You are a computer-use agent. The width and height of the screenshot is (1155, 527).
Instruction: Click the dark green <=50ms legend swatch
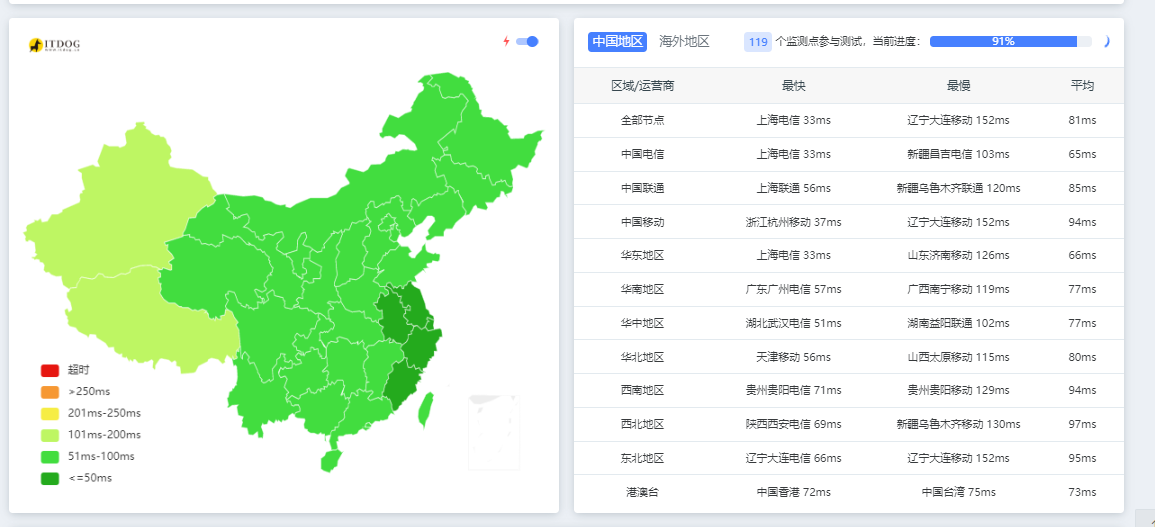pyautogui.click(x=50, y=478)
